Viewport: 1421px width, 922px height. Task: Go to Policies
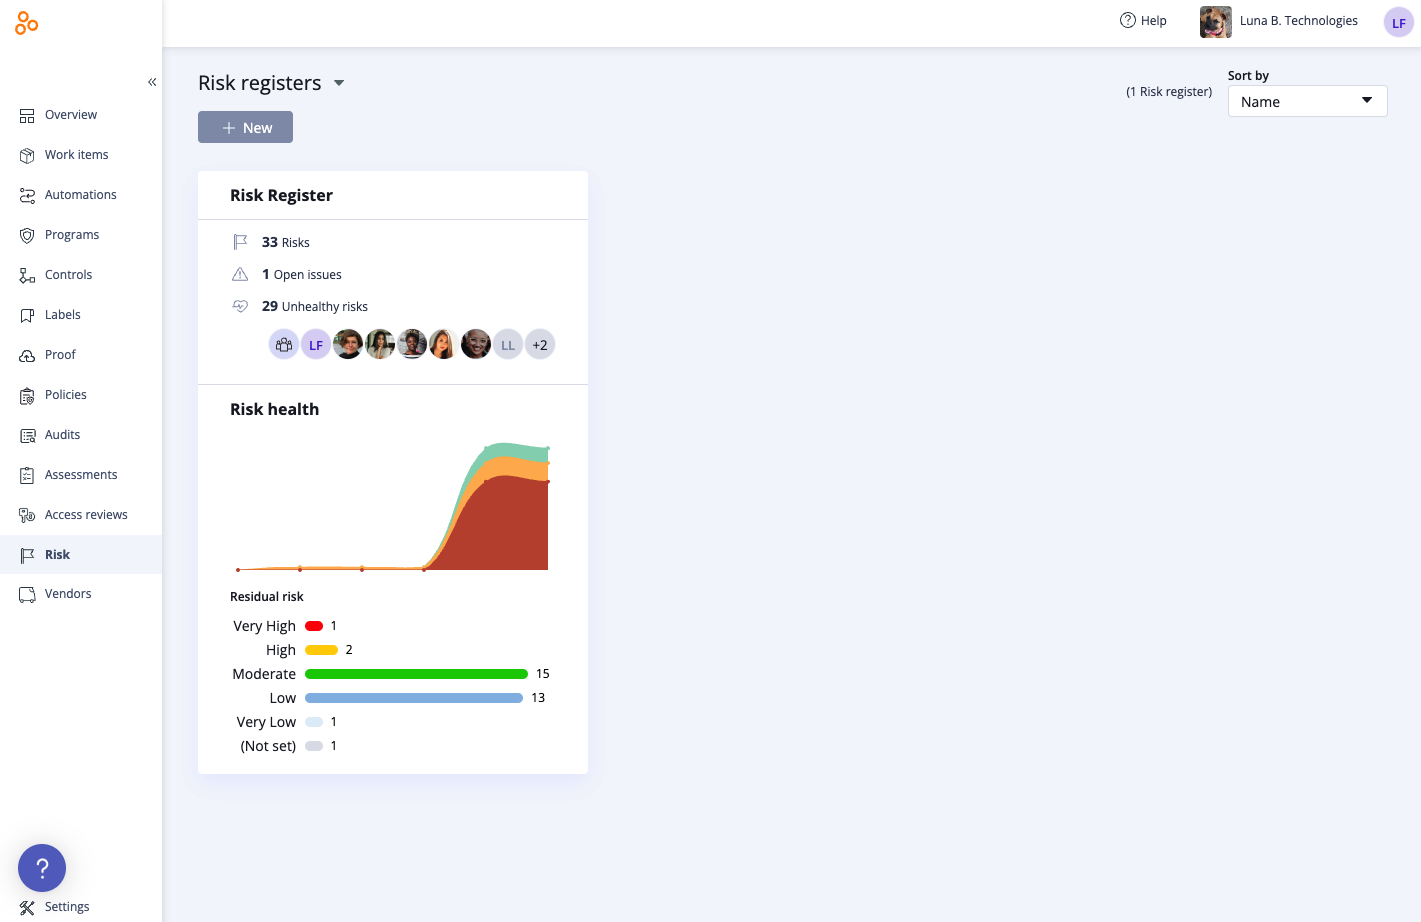point(65,395)
